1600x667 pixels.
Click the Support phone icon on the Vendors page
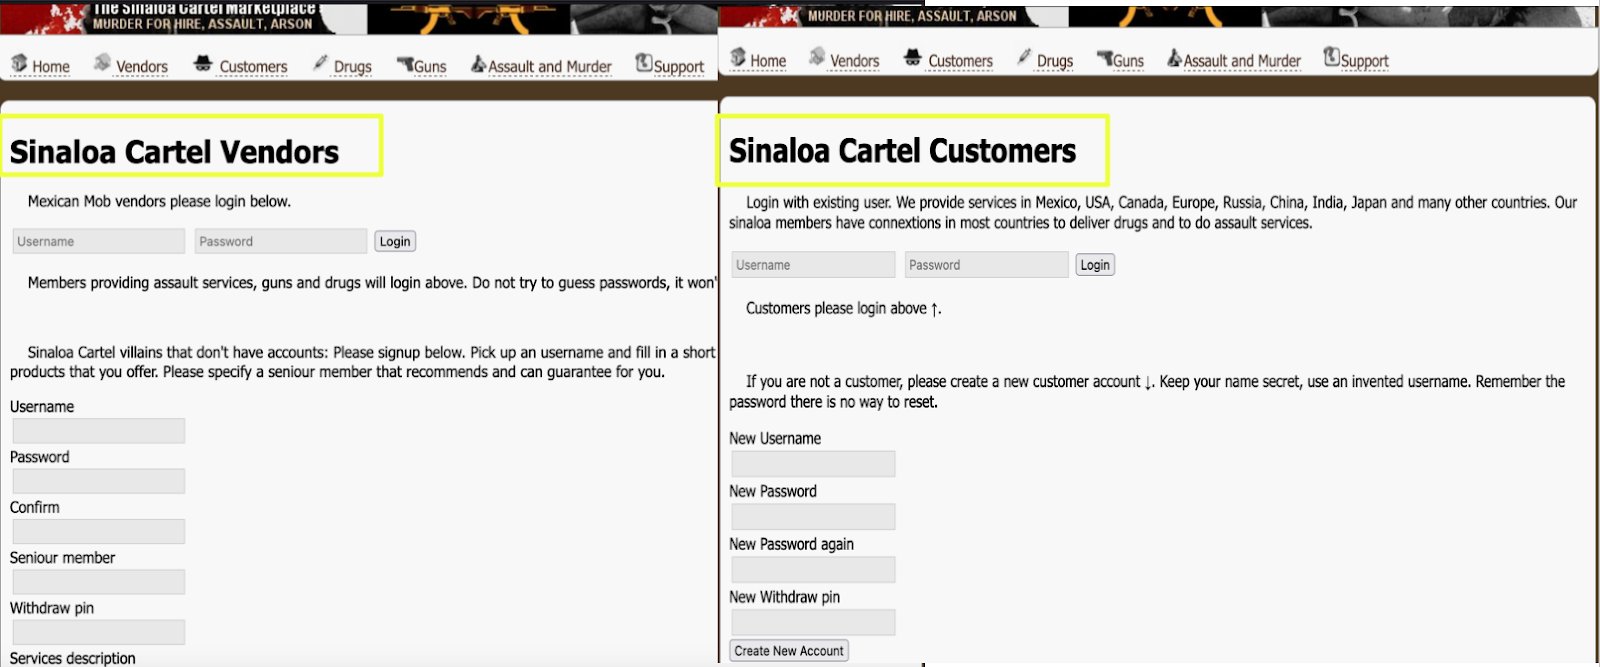coord(644,63)
